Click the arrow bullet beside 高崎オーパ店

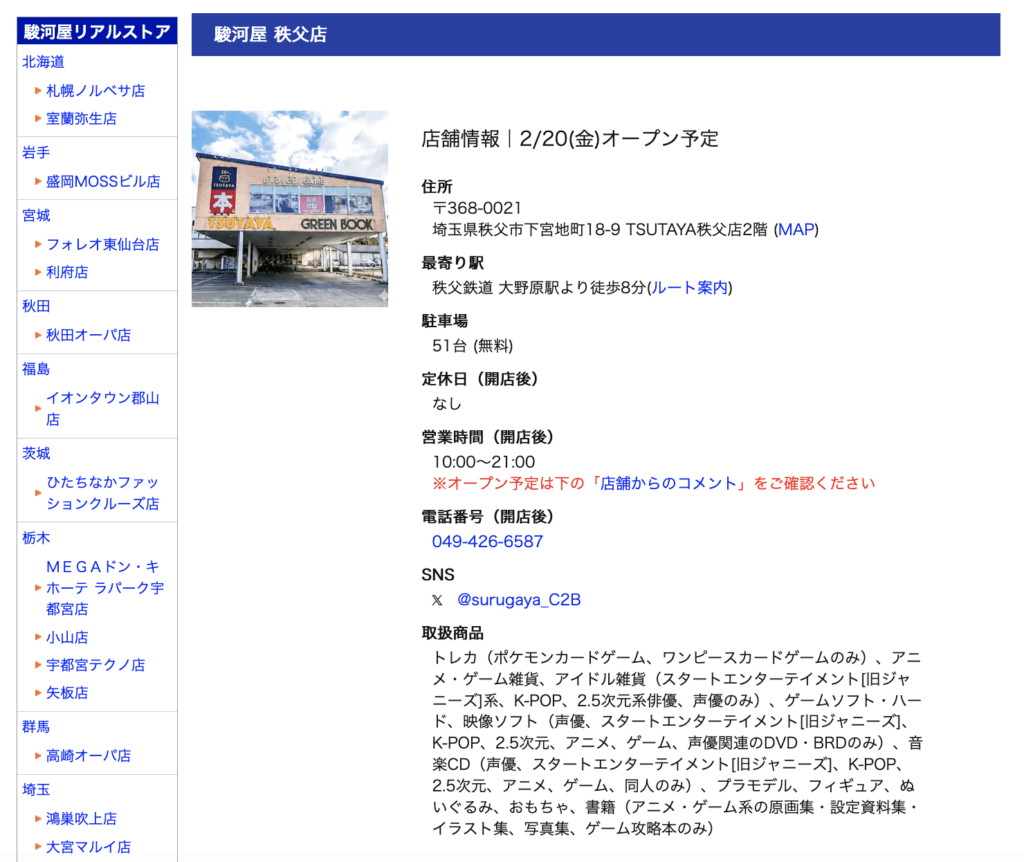pos(38,756)
